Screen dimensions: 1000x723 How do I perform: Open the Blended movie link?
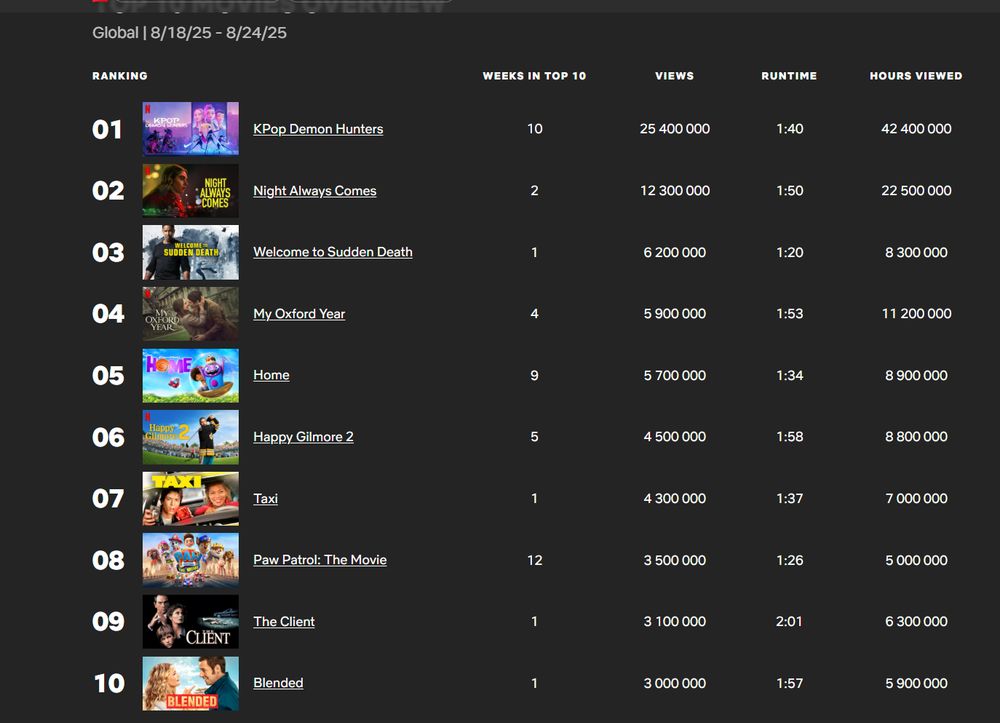coord(278,683)
